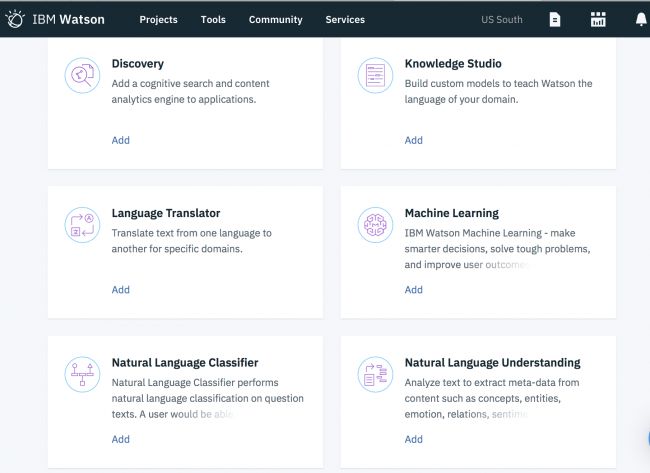Click 'Build custom models' description text
Image resolution: width=650 pixels, height=473 pixels.
(498, 91)
